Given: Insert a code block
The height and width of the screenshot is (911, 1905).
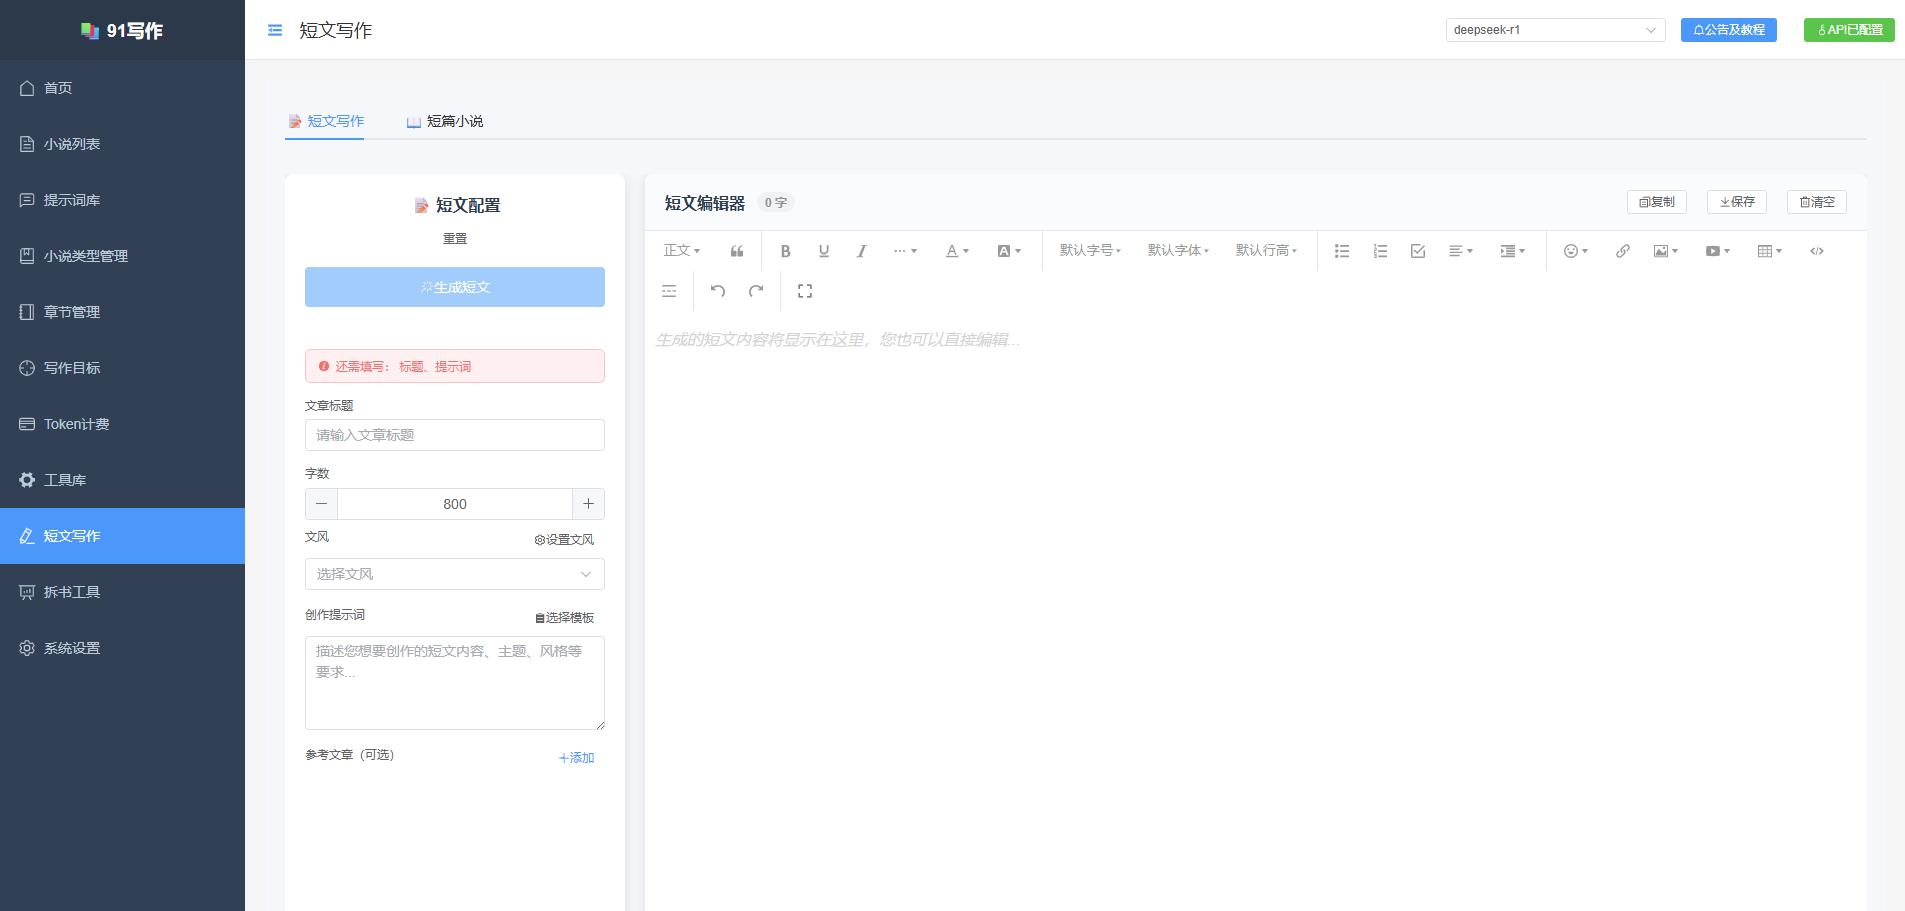Looking at the screenshot, I should 1817,251.
